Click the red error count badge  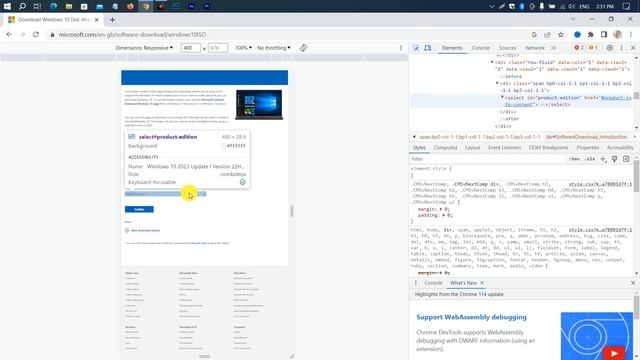point(578,48)
